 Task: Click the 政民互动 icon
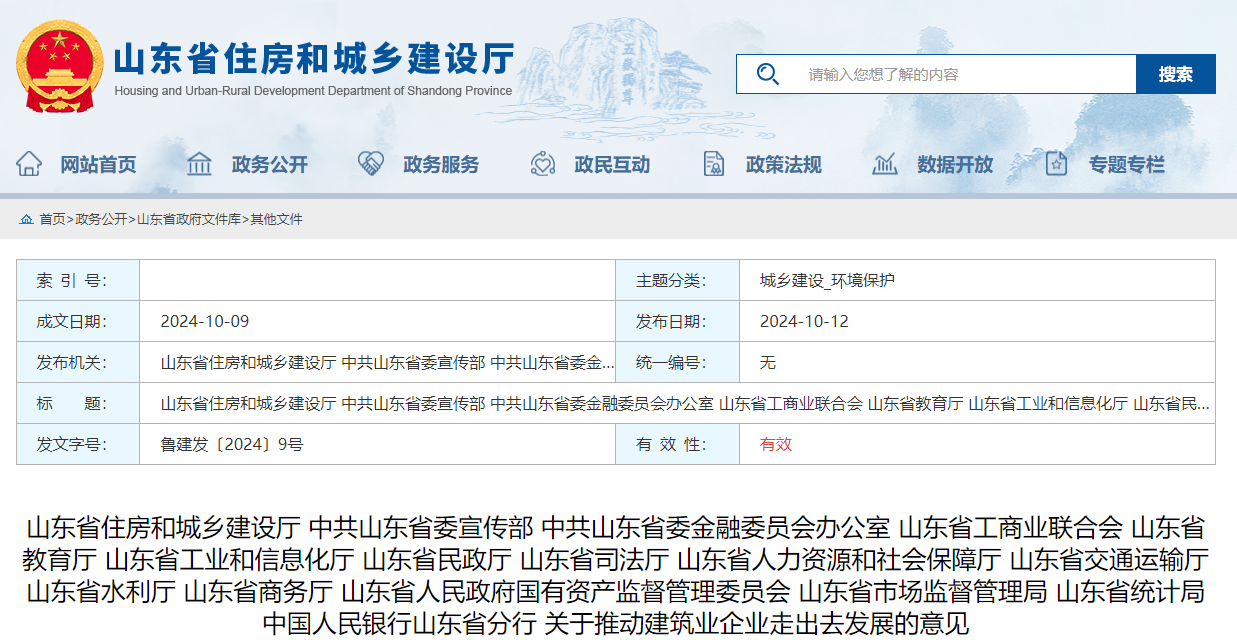(542, 164)
